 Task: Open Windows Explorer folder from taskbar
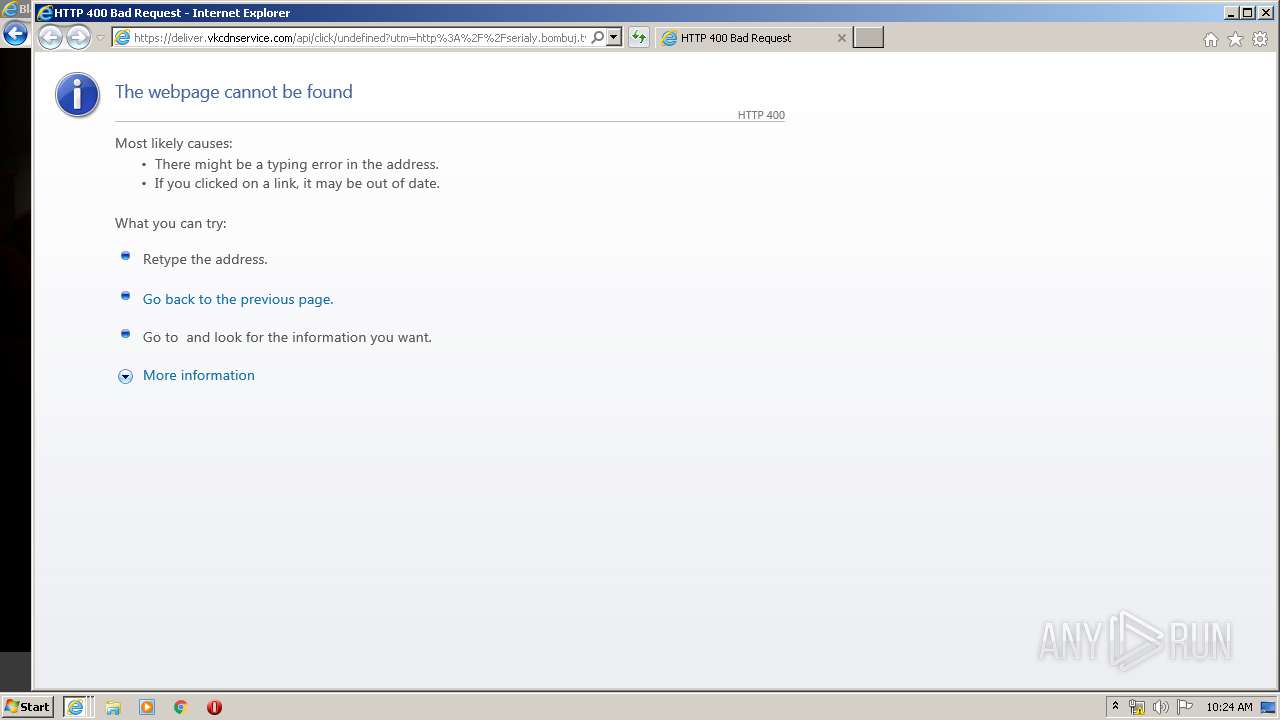pos(113,707)
